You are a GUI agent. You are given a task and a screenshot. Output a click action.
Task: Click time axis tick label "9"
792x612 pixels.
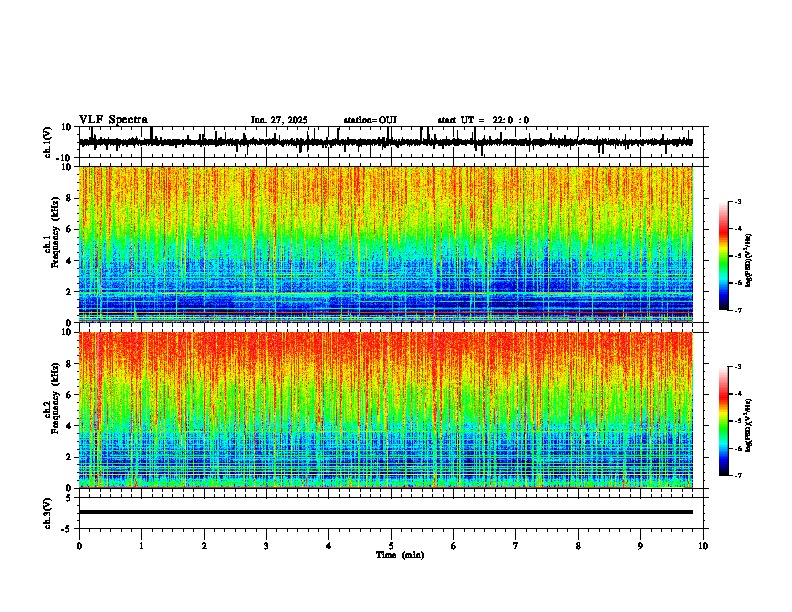coord(640,546)
